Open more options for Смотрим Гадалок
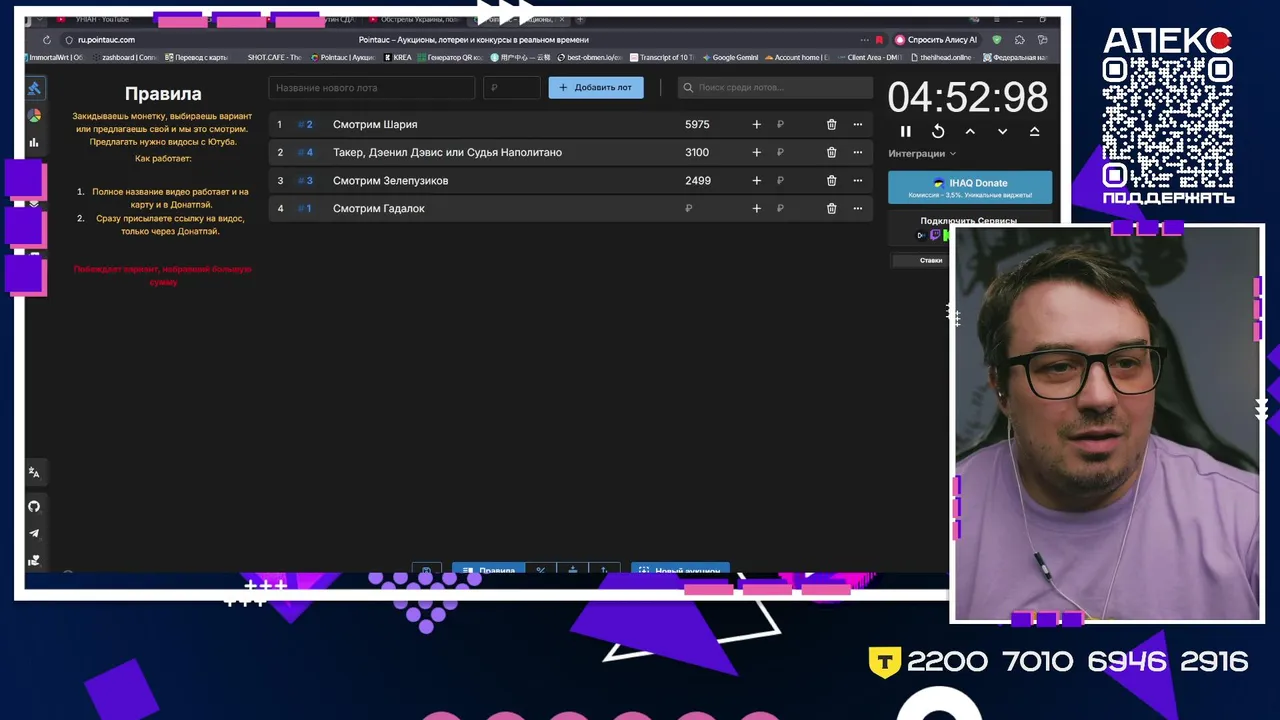This screenshot has width=1280, height=720. coord(857,208)
